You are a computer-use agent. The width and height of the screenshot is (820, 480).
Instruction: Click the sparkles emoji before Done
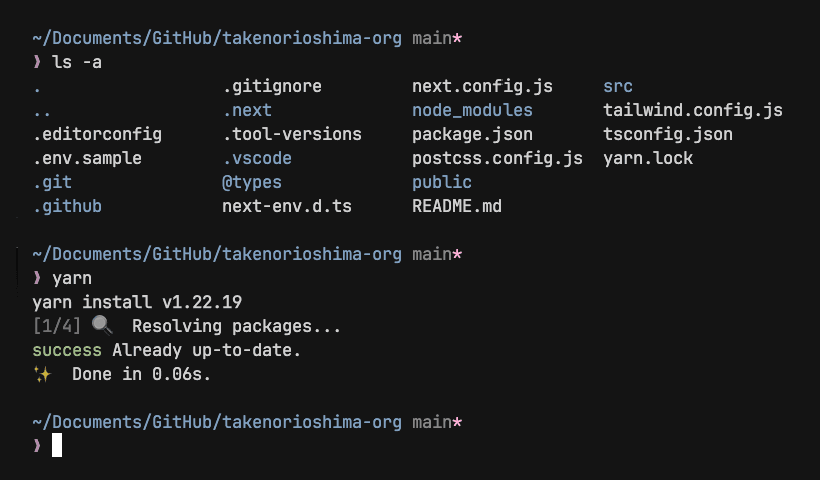click(x=42, y=374)
